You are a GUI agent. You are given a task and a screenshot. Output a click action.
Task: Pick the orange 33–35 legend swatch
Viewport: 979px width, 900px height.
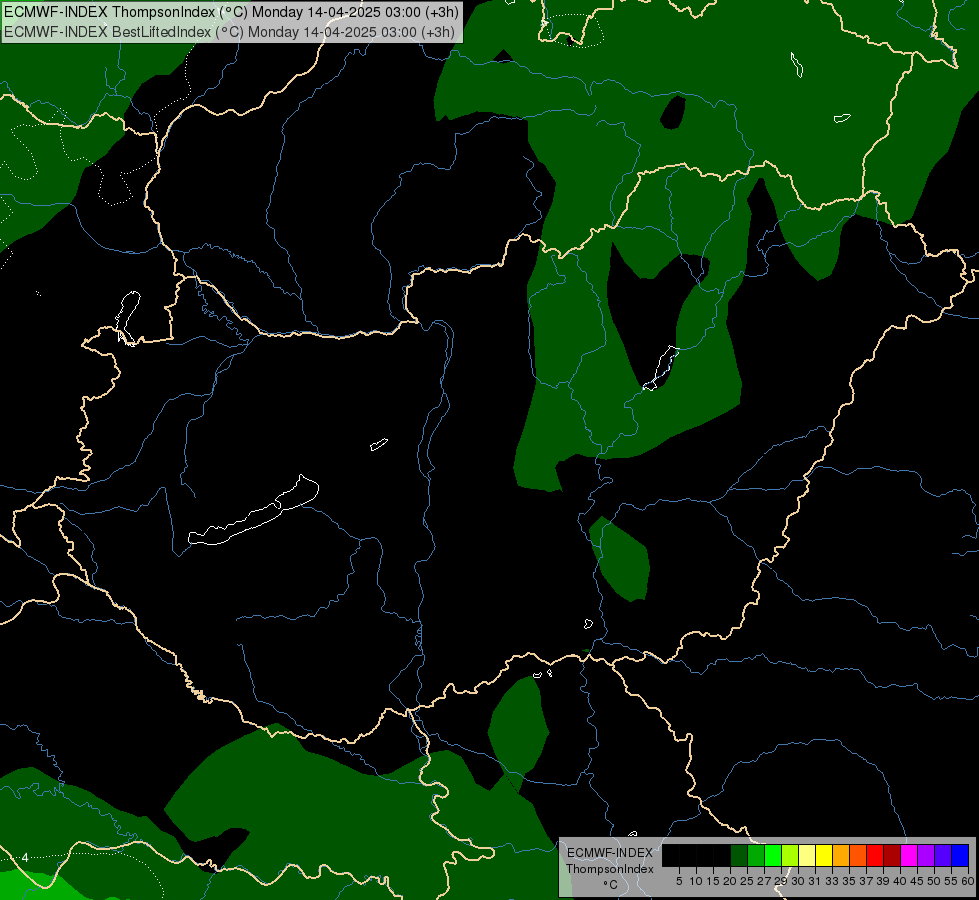841,855
